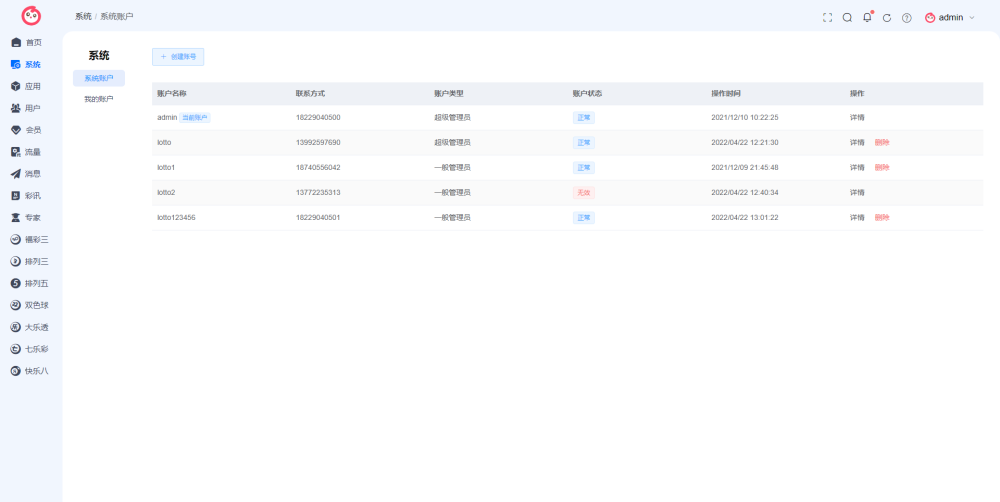Viewport: 1000px width, 502px height.
Task: Open the help question mark icon
Action: tap(906, 18)
